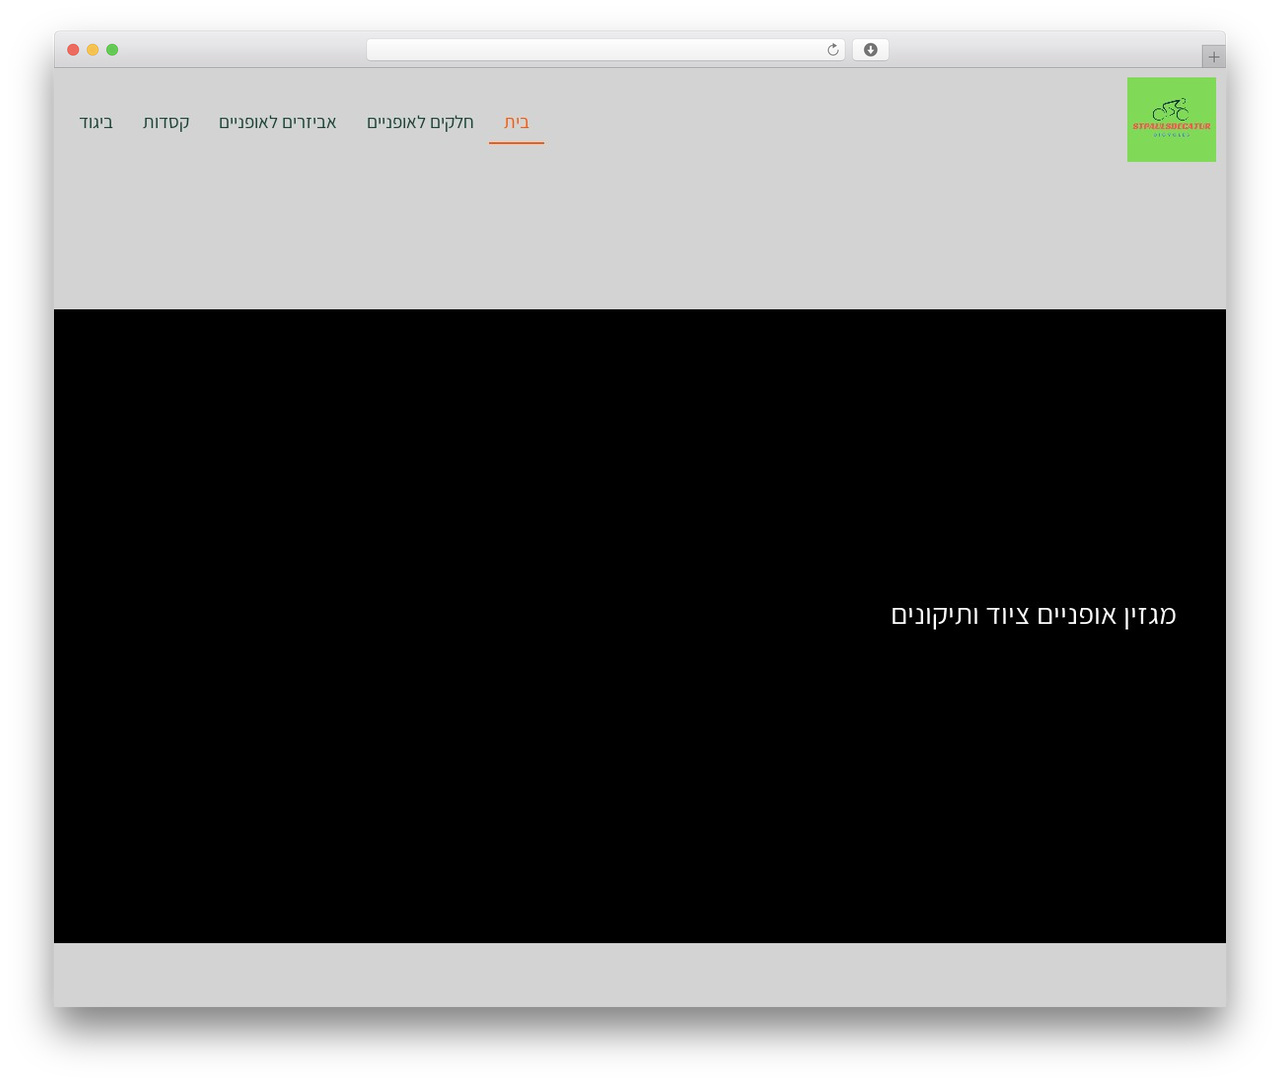Go to אביזרים לאופניים page
1280x1084 pixels.
[277, 122]
